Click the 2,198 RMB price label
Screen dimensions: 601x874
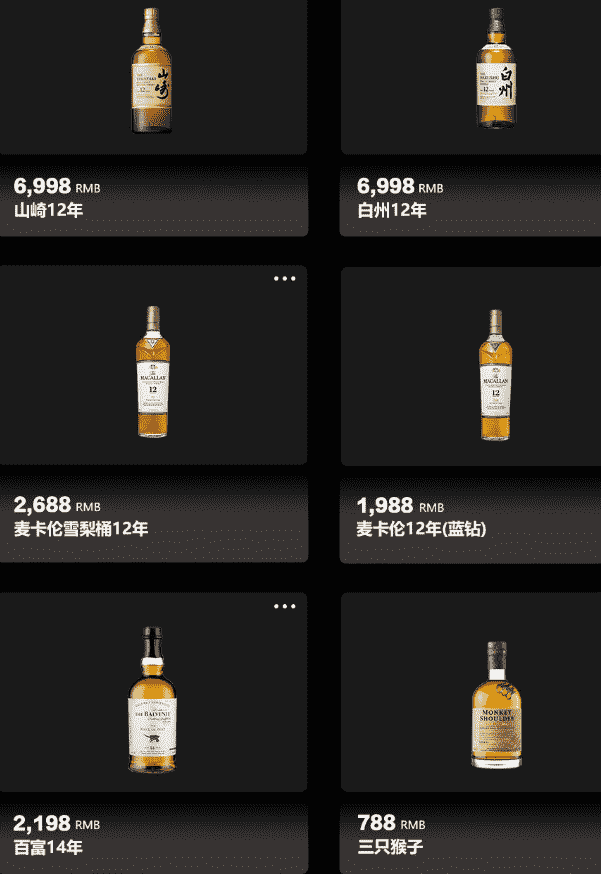tap(57, 823)
